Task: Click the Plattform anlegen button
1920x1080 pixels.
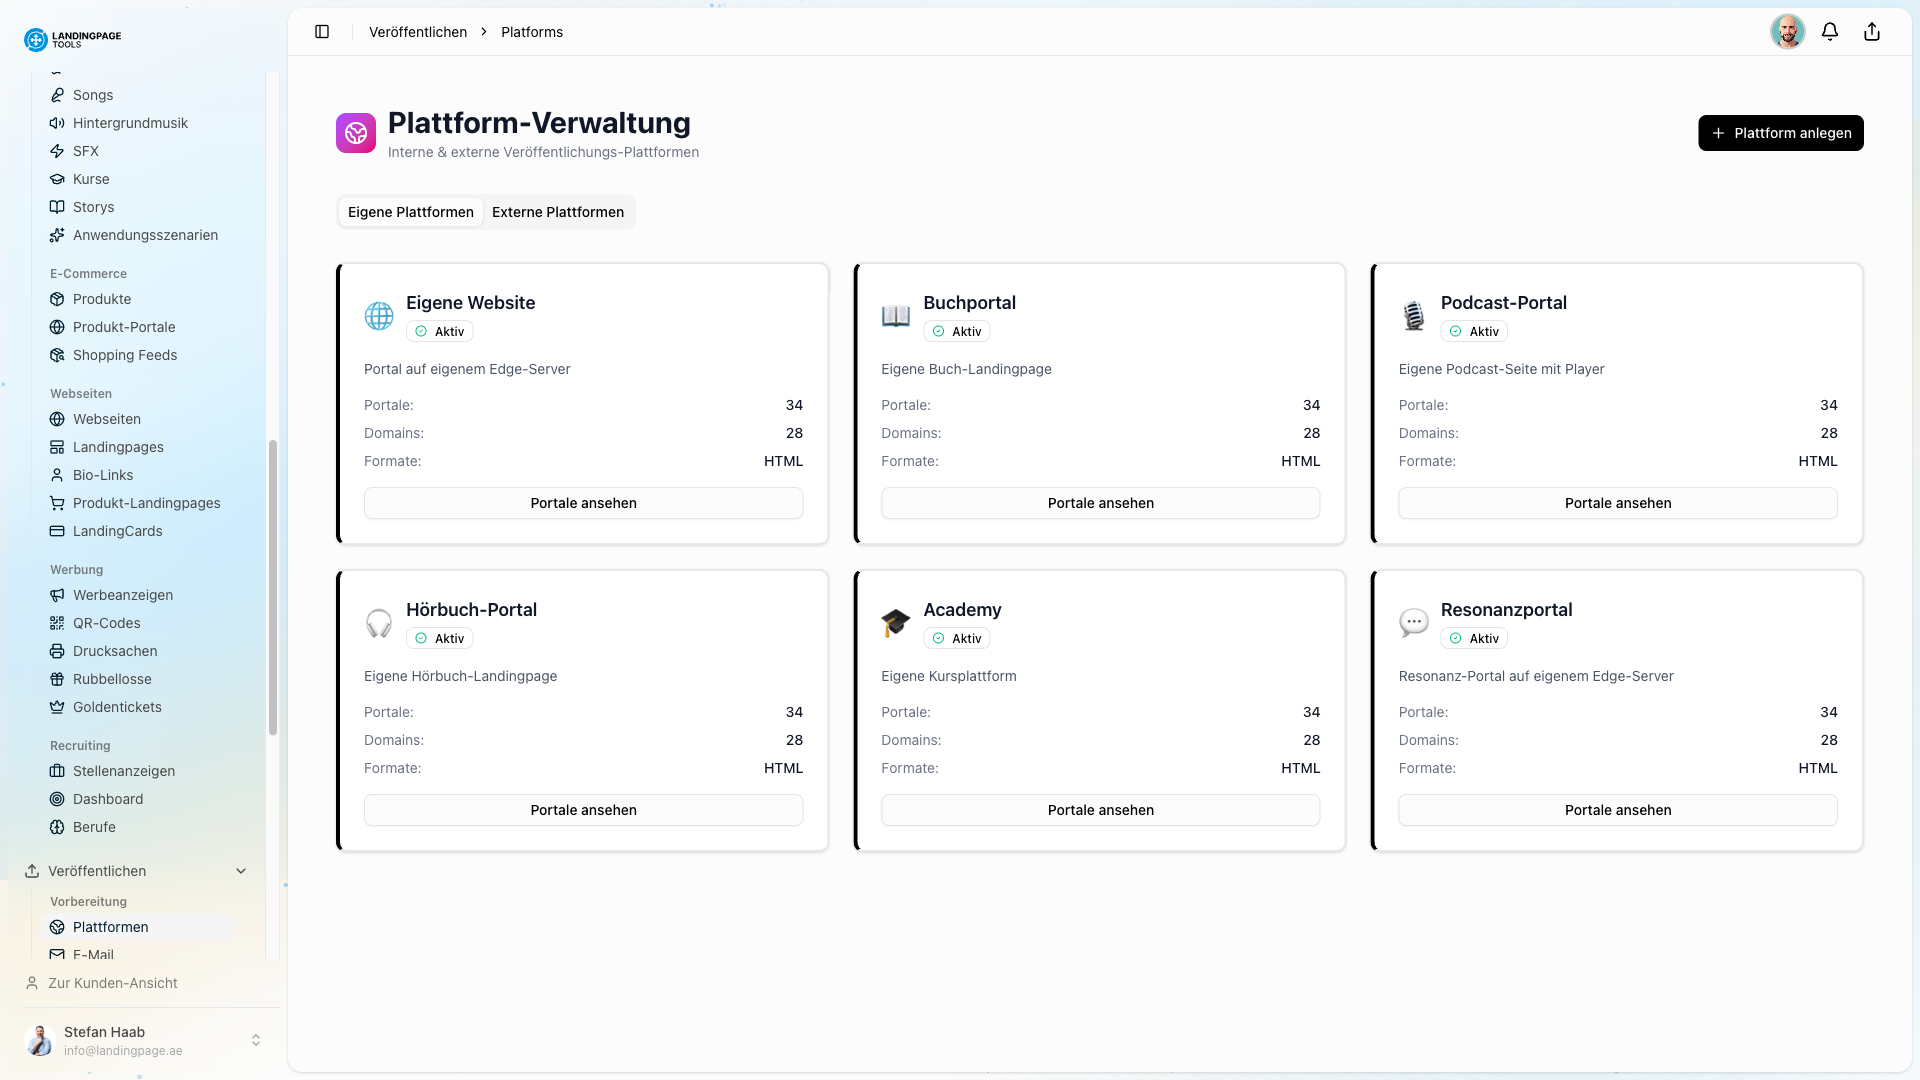Action: coord(1780,132)
